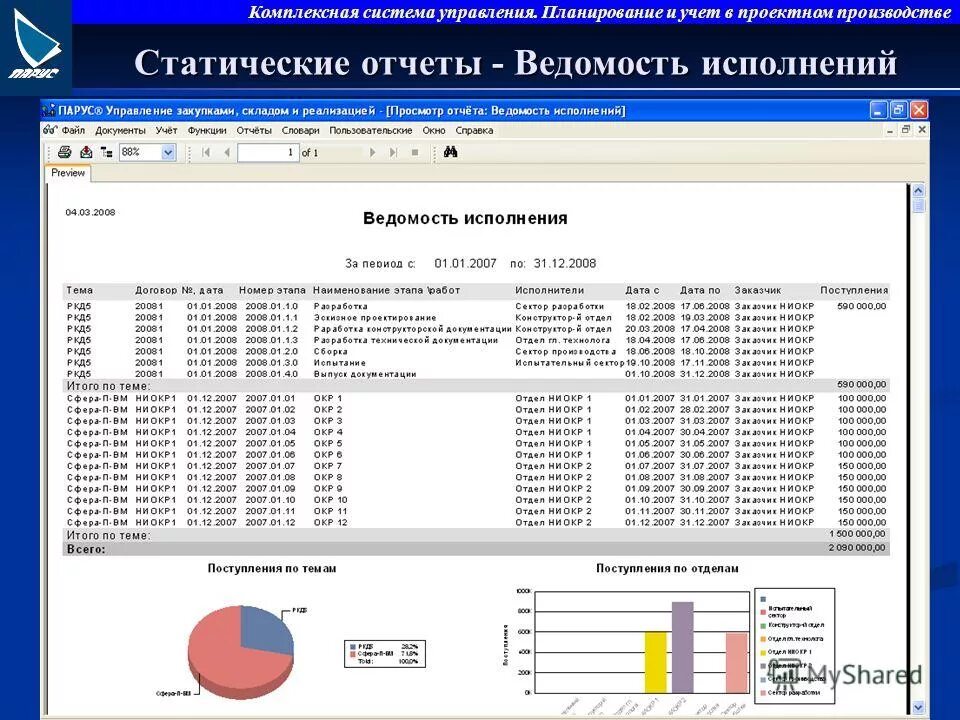
Task: Restore the inner report window in menu bar
Action: coord(906,130)
